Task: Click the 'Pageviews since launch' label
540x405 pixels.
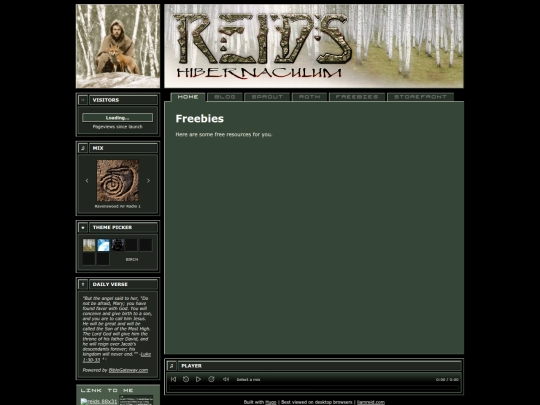Action: (x=117, y=127)
